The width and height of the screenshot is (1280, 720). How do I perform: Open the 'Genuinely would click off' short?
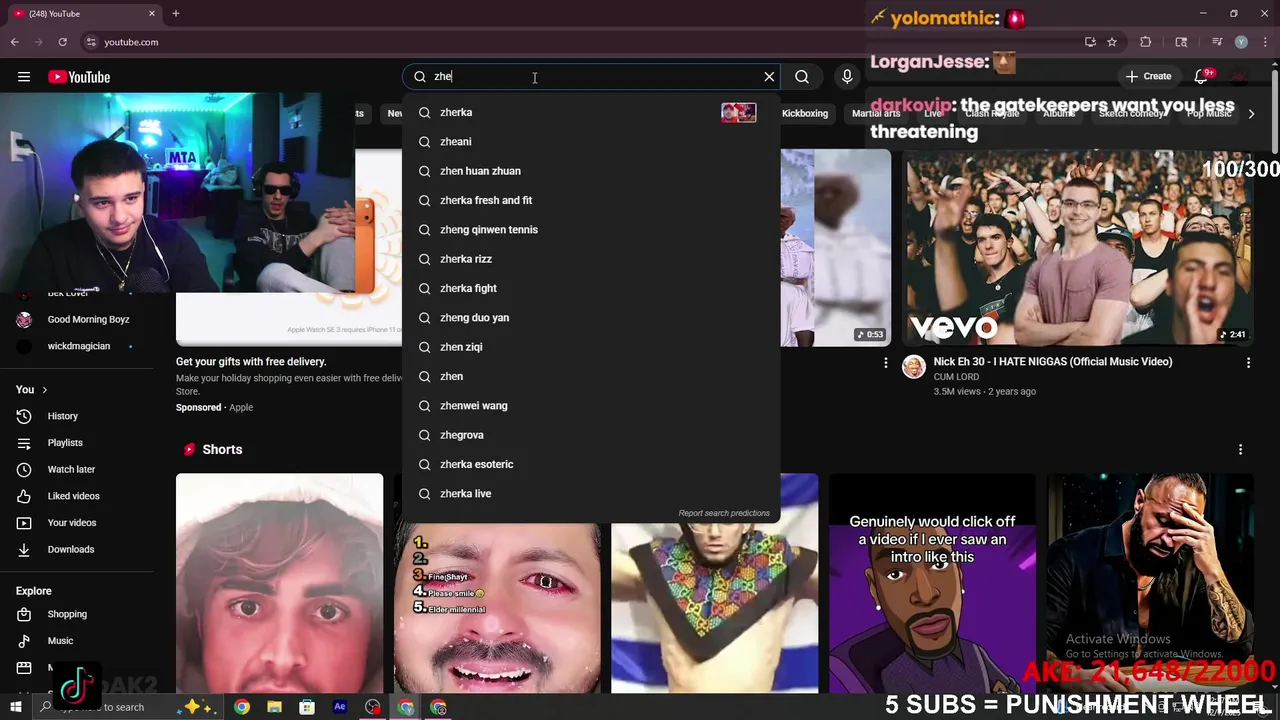click(x=932, y=583)
